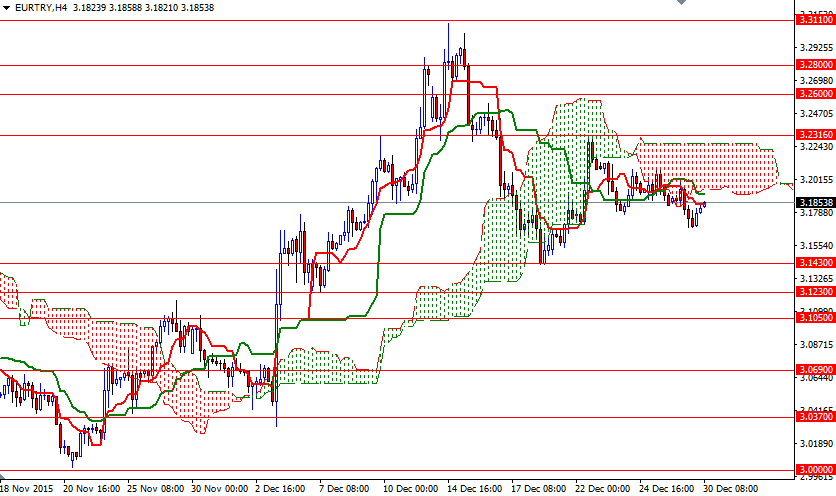
Task: Select the 3.31100 price level label
Action: coord(815,20)
